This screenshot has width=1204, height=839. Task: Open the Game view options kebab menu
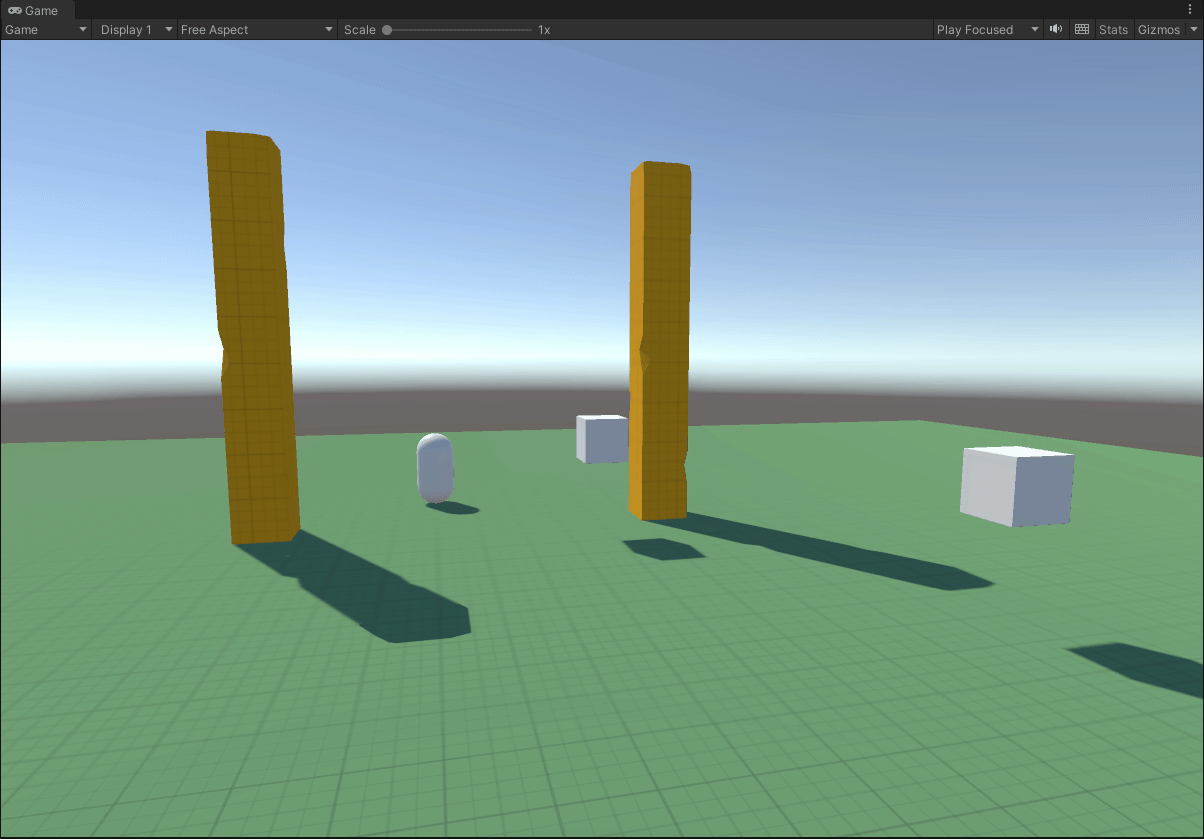pos(1190,9)
